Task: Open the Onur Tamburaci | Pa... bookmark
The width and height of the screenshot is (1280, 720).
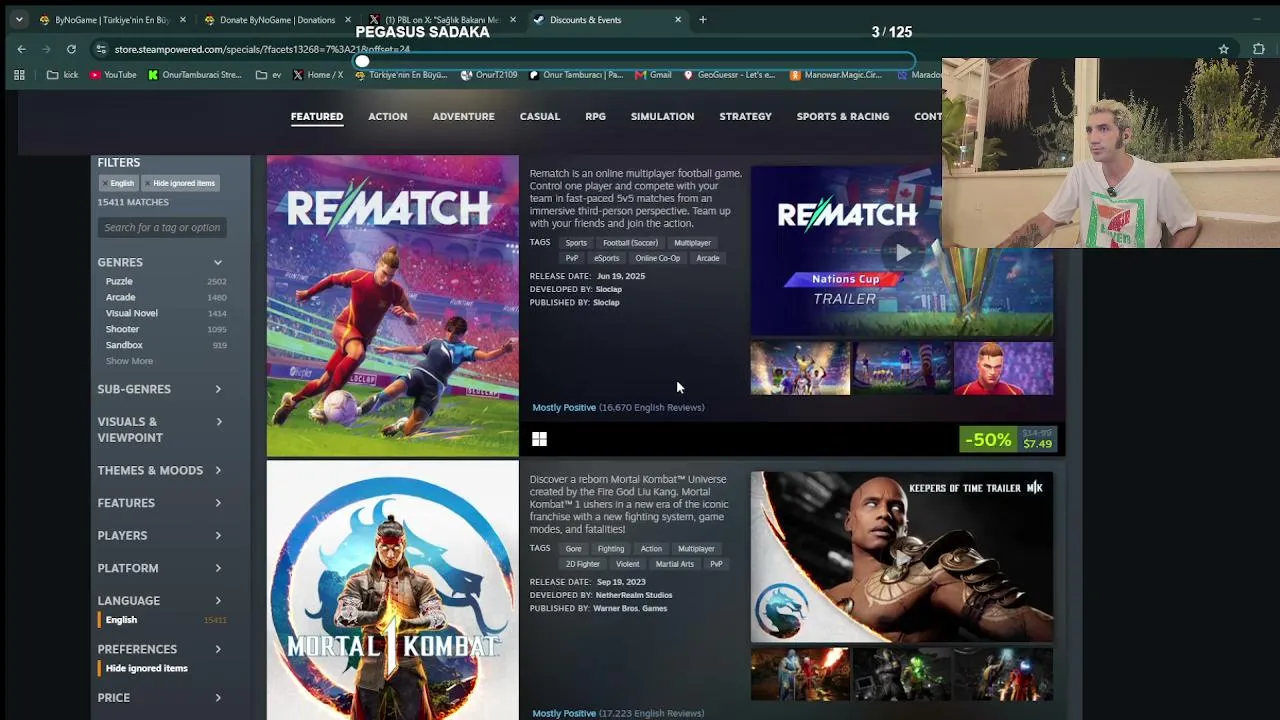Action: pos(576,75)
